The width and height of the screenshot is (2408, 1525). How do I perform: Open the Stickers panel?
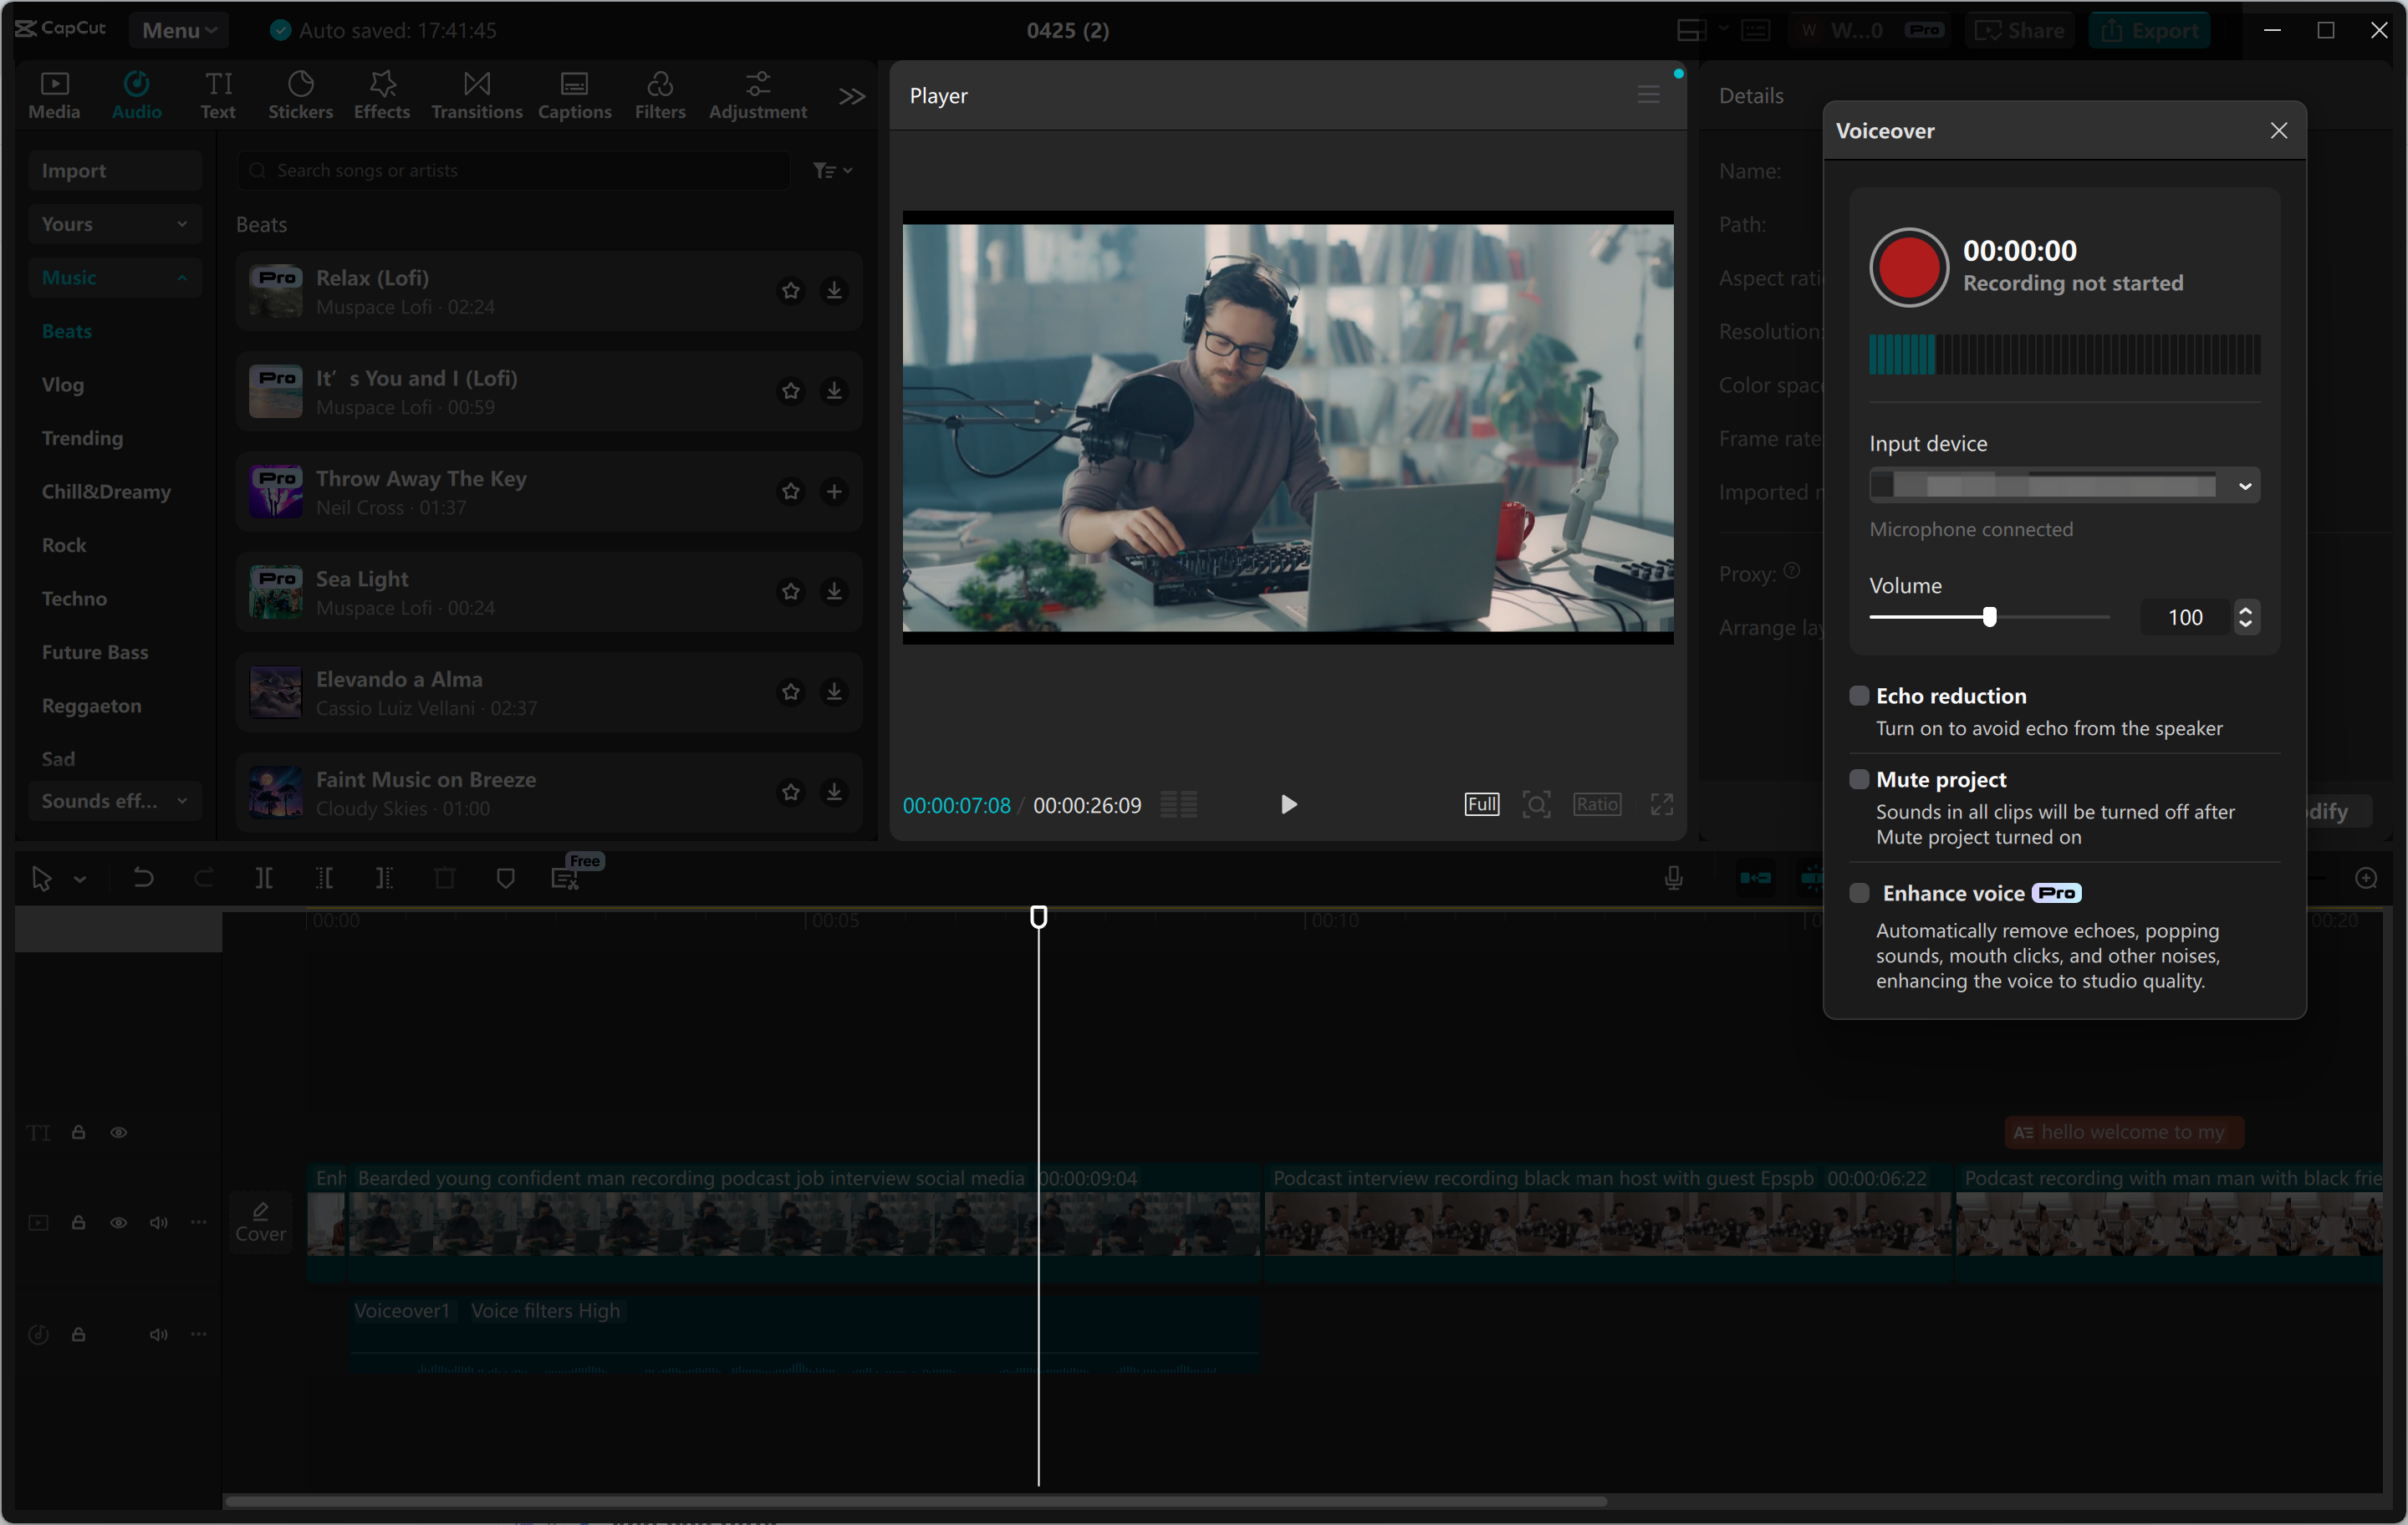(x=300, y=93)
